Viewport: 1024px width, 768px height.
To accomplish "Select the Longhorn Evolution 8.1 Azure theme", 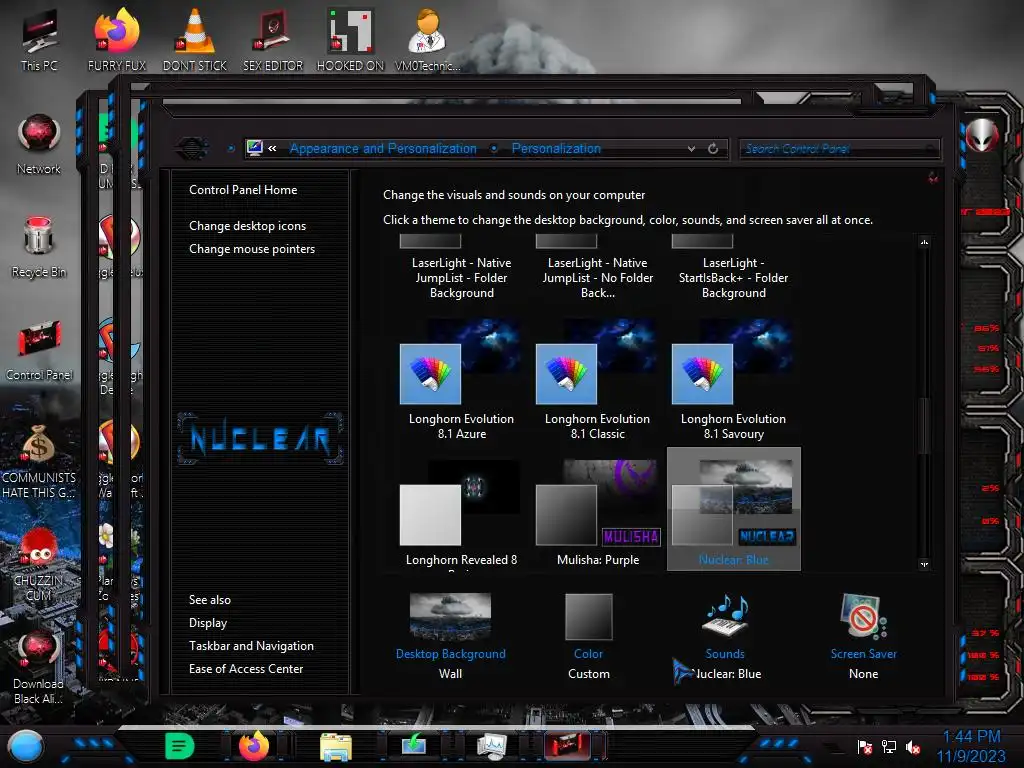I will pos(461,379).
